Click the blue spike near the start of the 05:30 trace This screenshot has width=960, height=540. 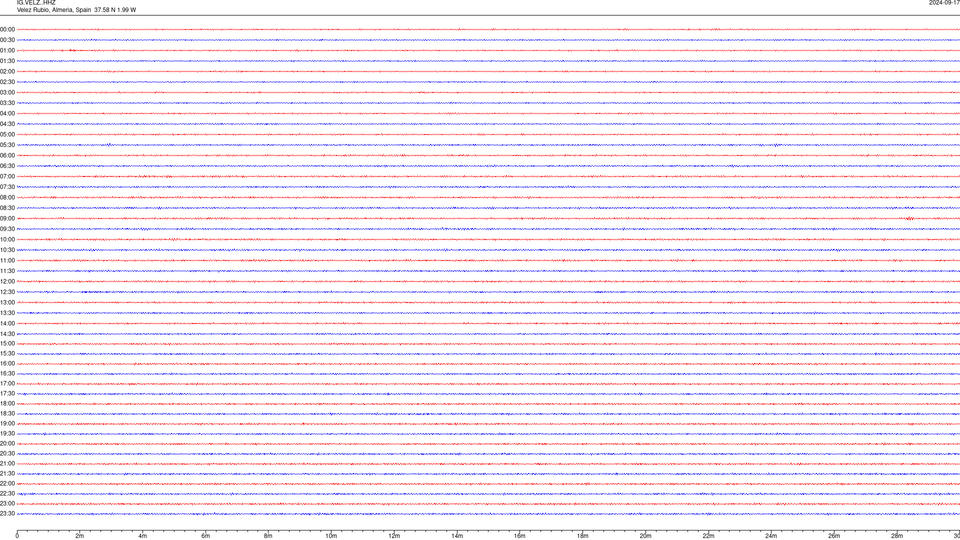[109, 145]
